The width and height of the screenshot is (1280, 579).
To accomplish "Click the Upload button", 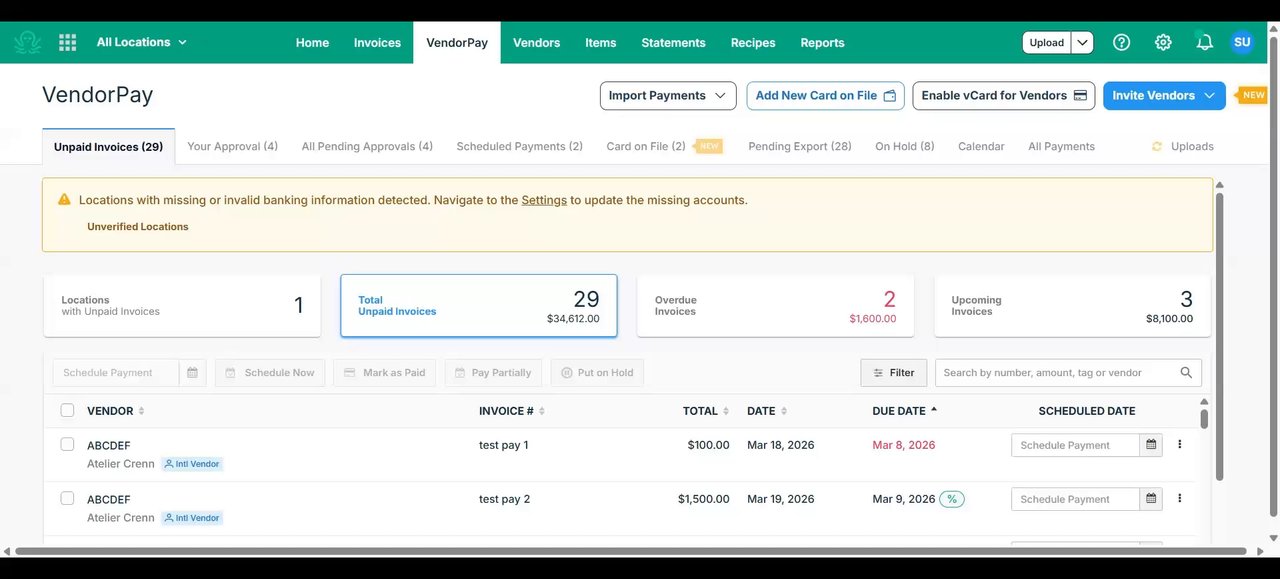I will [1047, 42].
